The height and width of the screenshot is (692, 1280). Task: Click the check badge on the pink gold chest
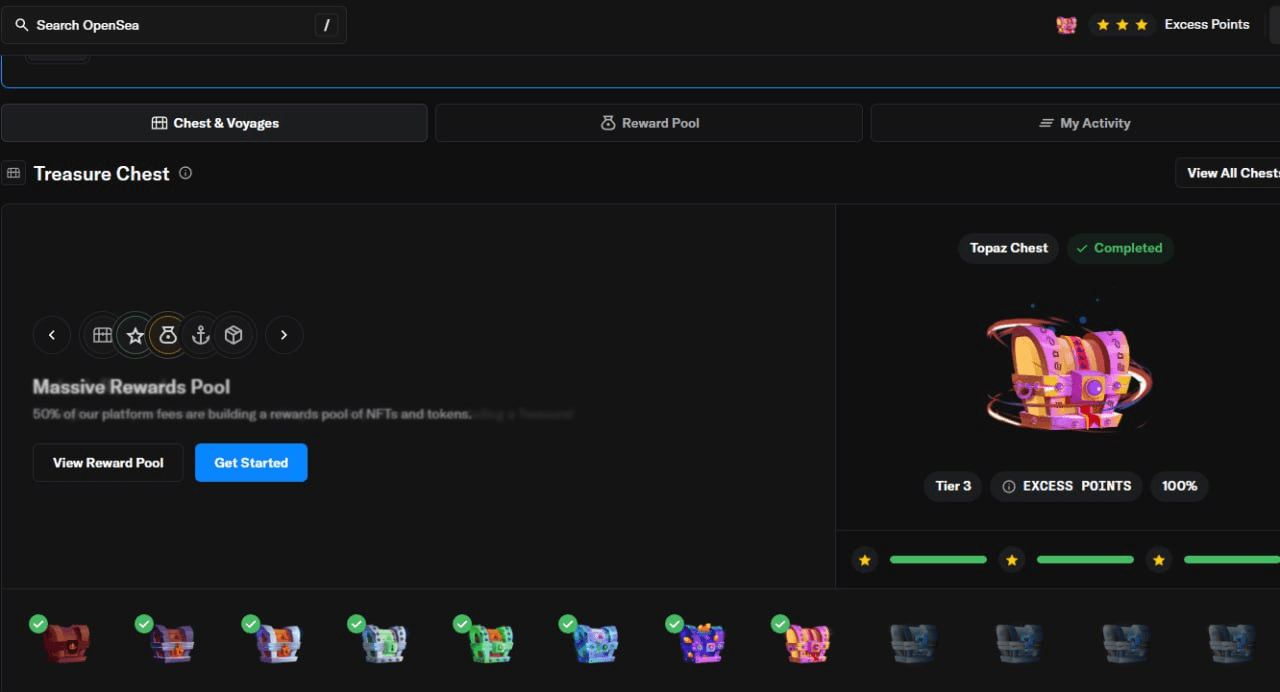[x=780, y=624]
